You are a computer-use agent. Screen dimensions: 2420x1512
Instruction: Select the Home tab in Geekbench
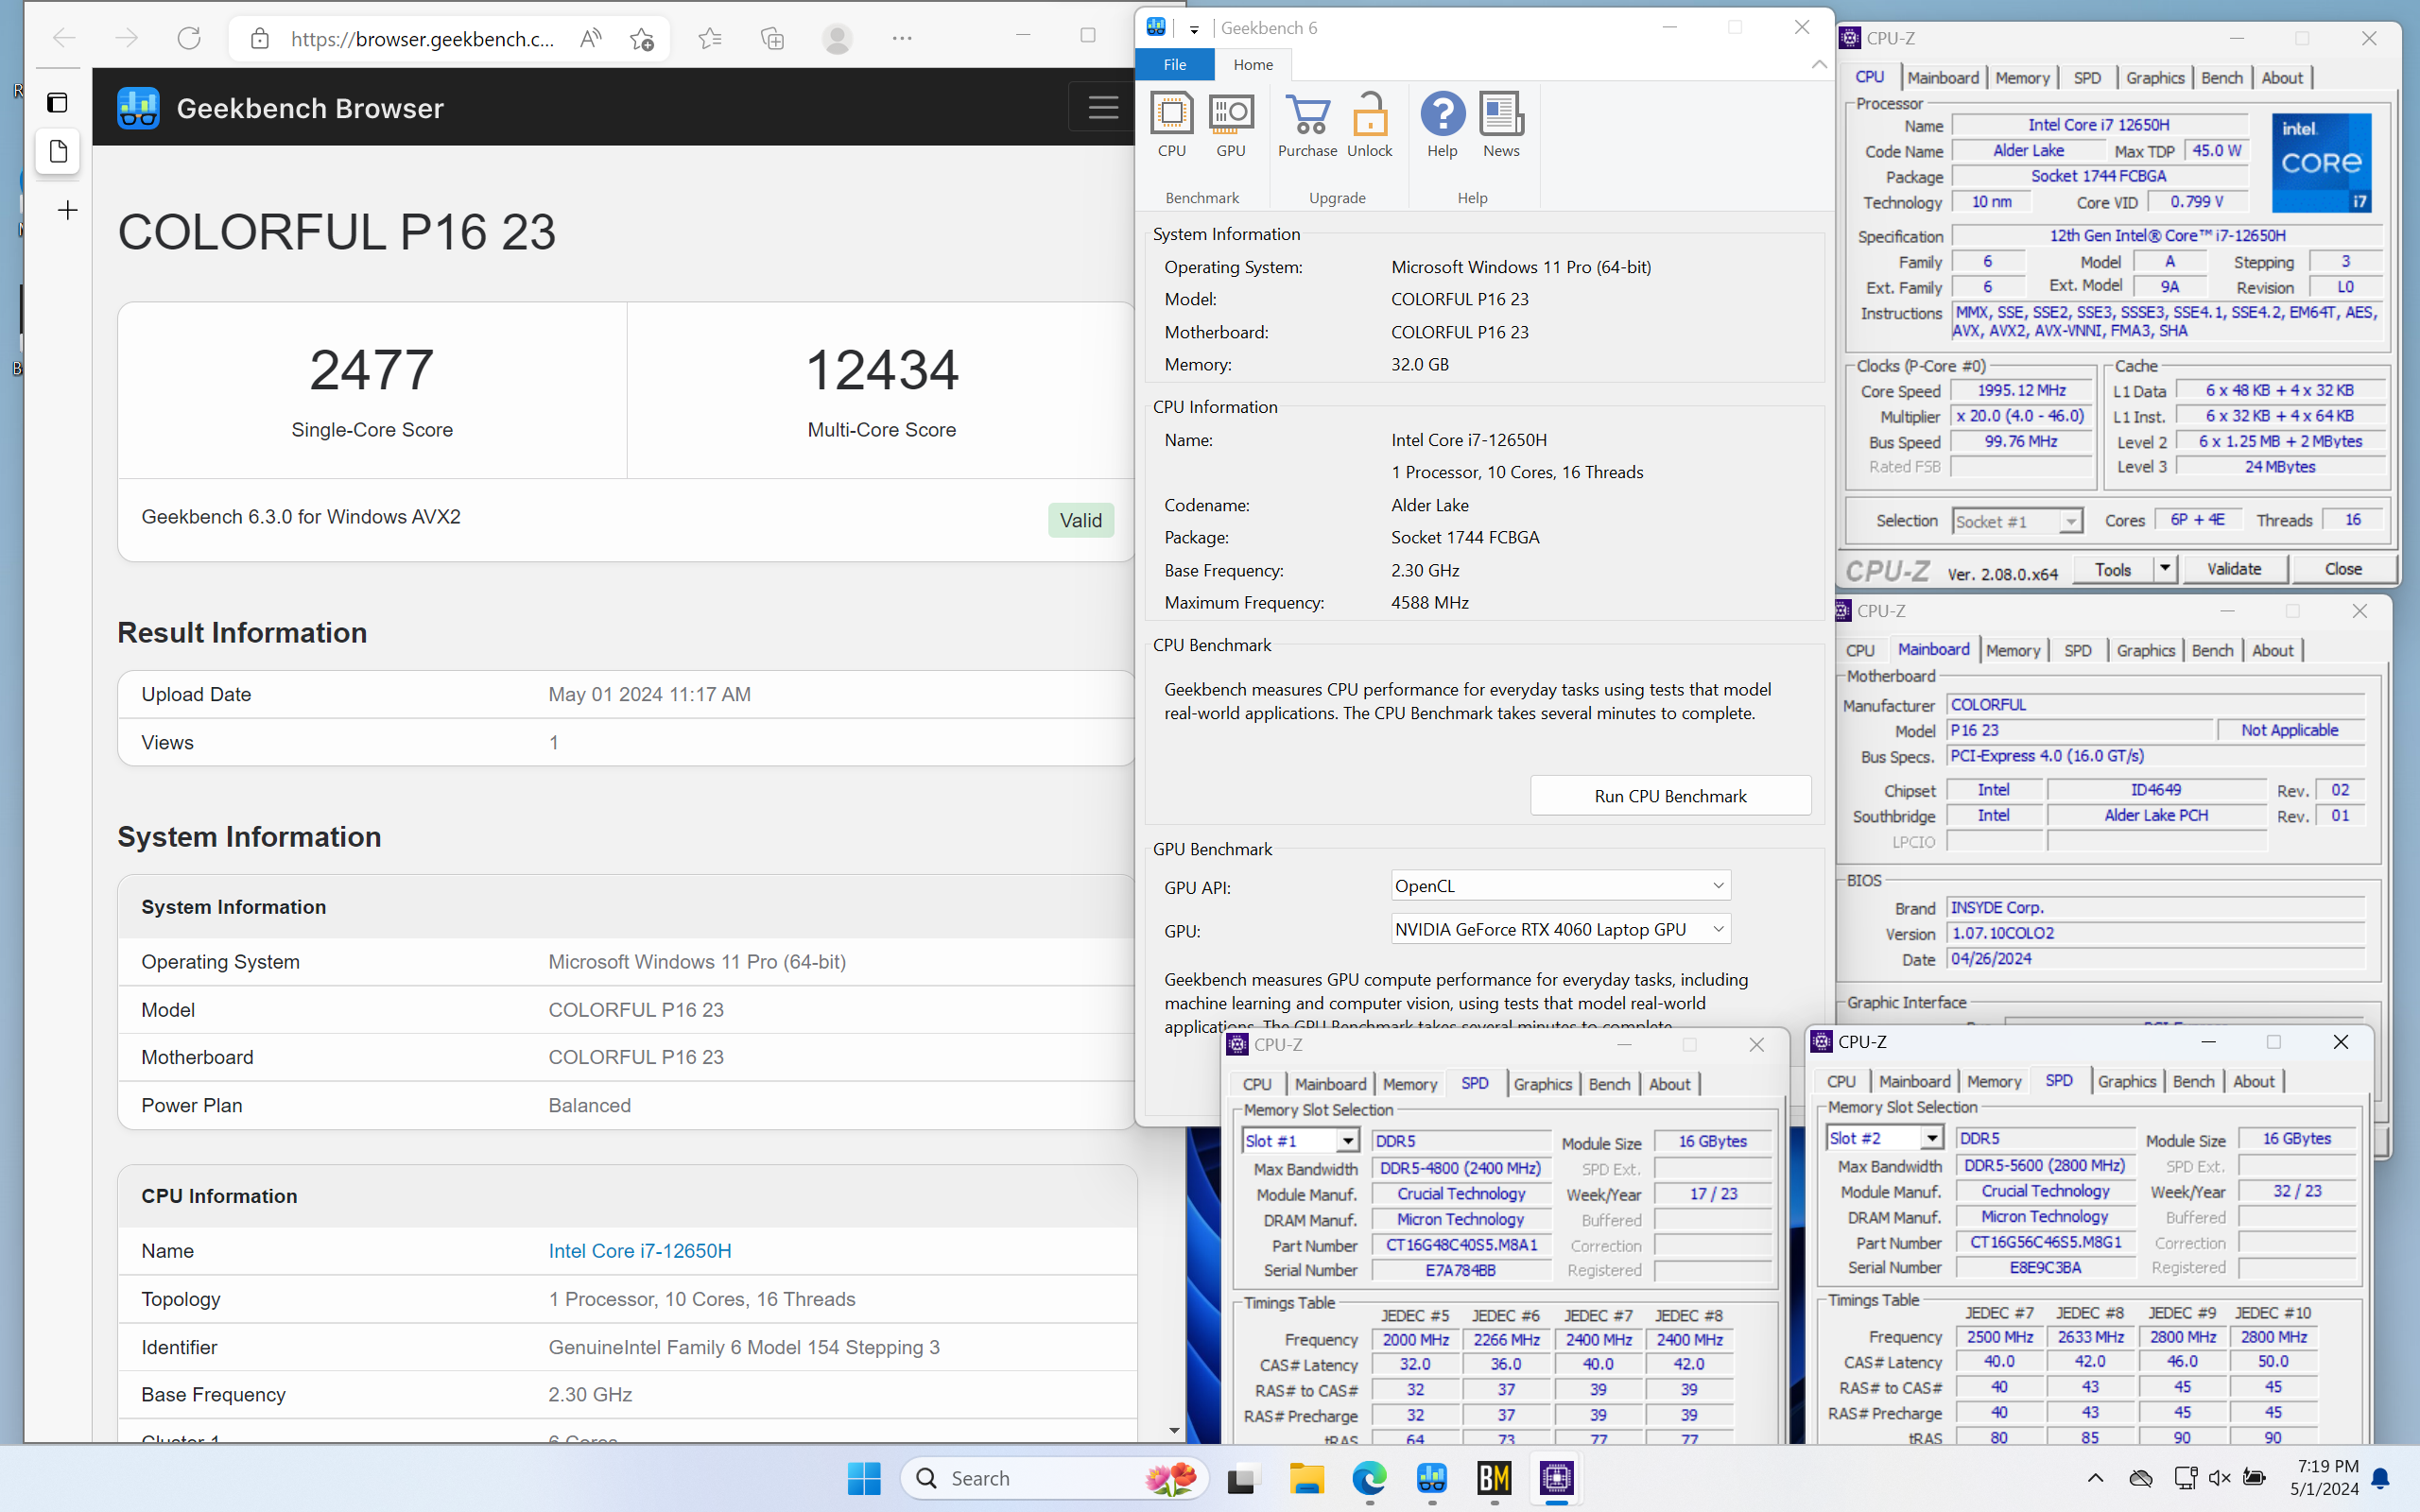click(x=1253, y=64)
